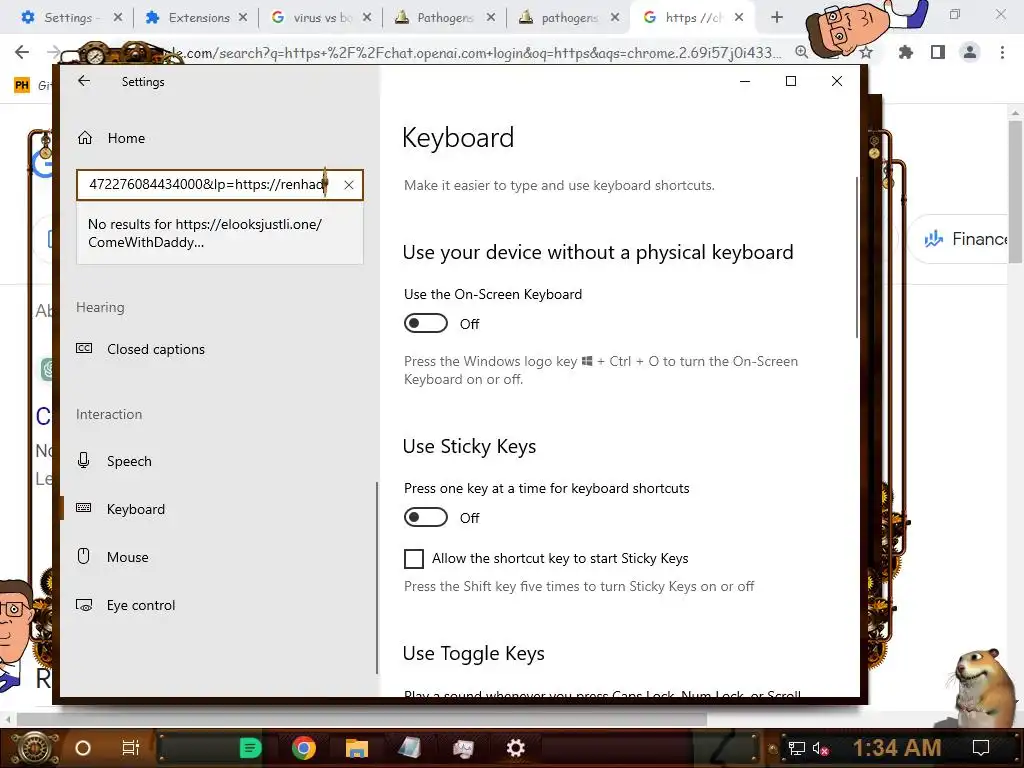Maximize the Settings window
This screenshot has width=1024, height=768.
coord(791,81)
